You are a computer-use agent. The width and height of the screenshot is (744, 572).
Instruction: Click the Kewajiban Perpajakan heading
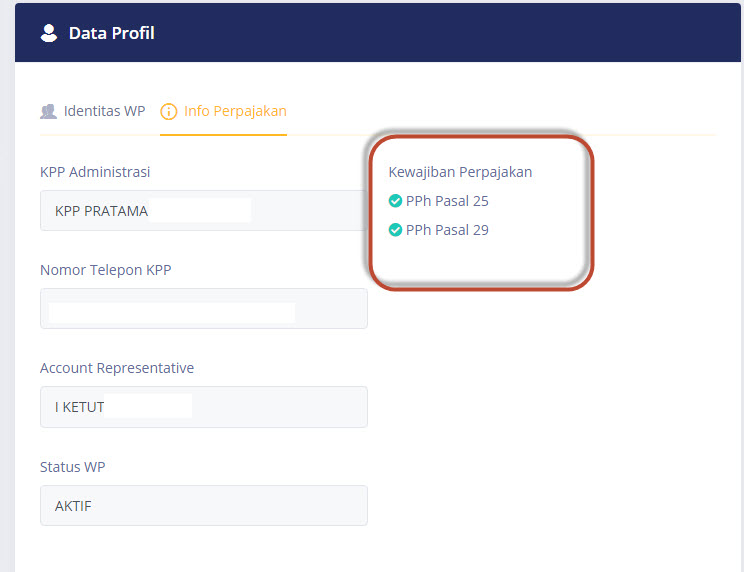(x=460, y=172)
